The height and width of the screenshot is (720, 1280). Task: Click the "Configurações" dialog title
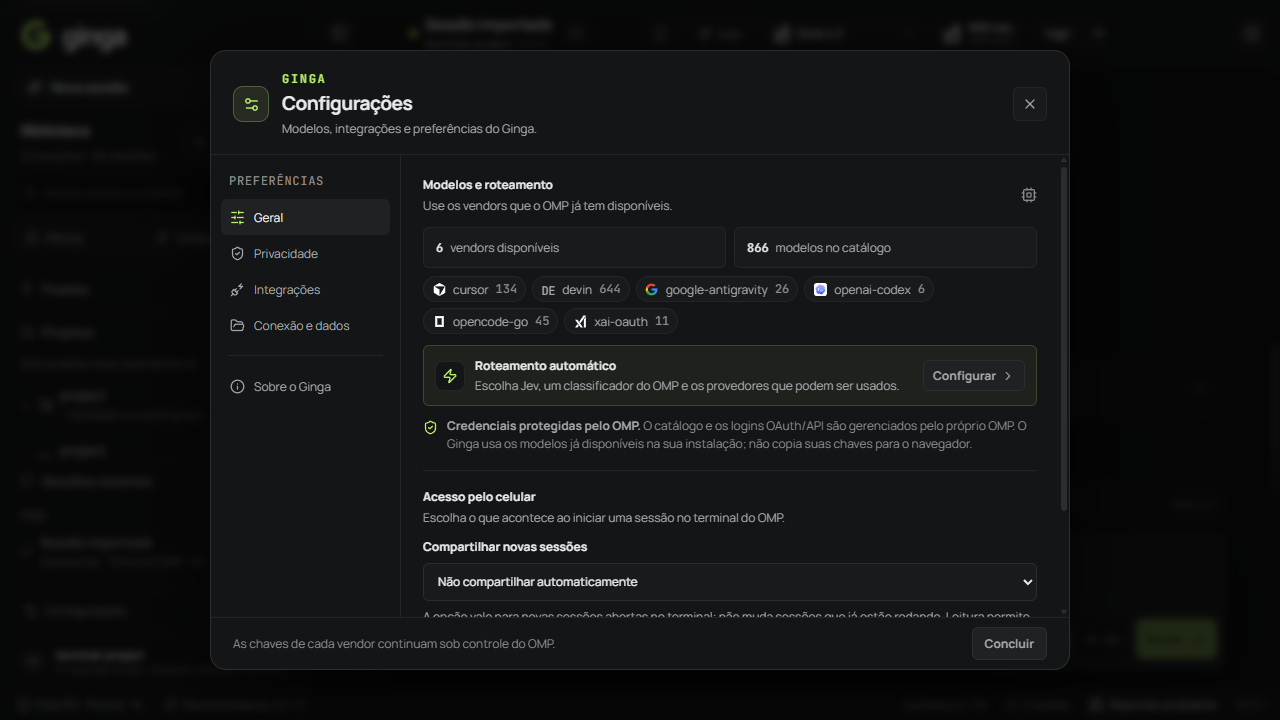347,103
